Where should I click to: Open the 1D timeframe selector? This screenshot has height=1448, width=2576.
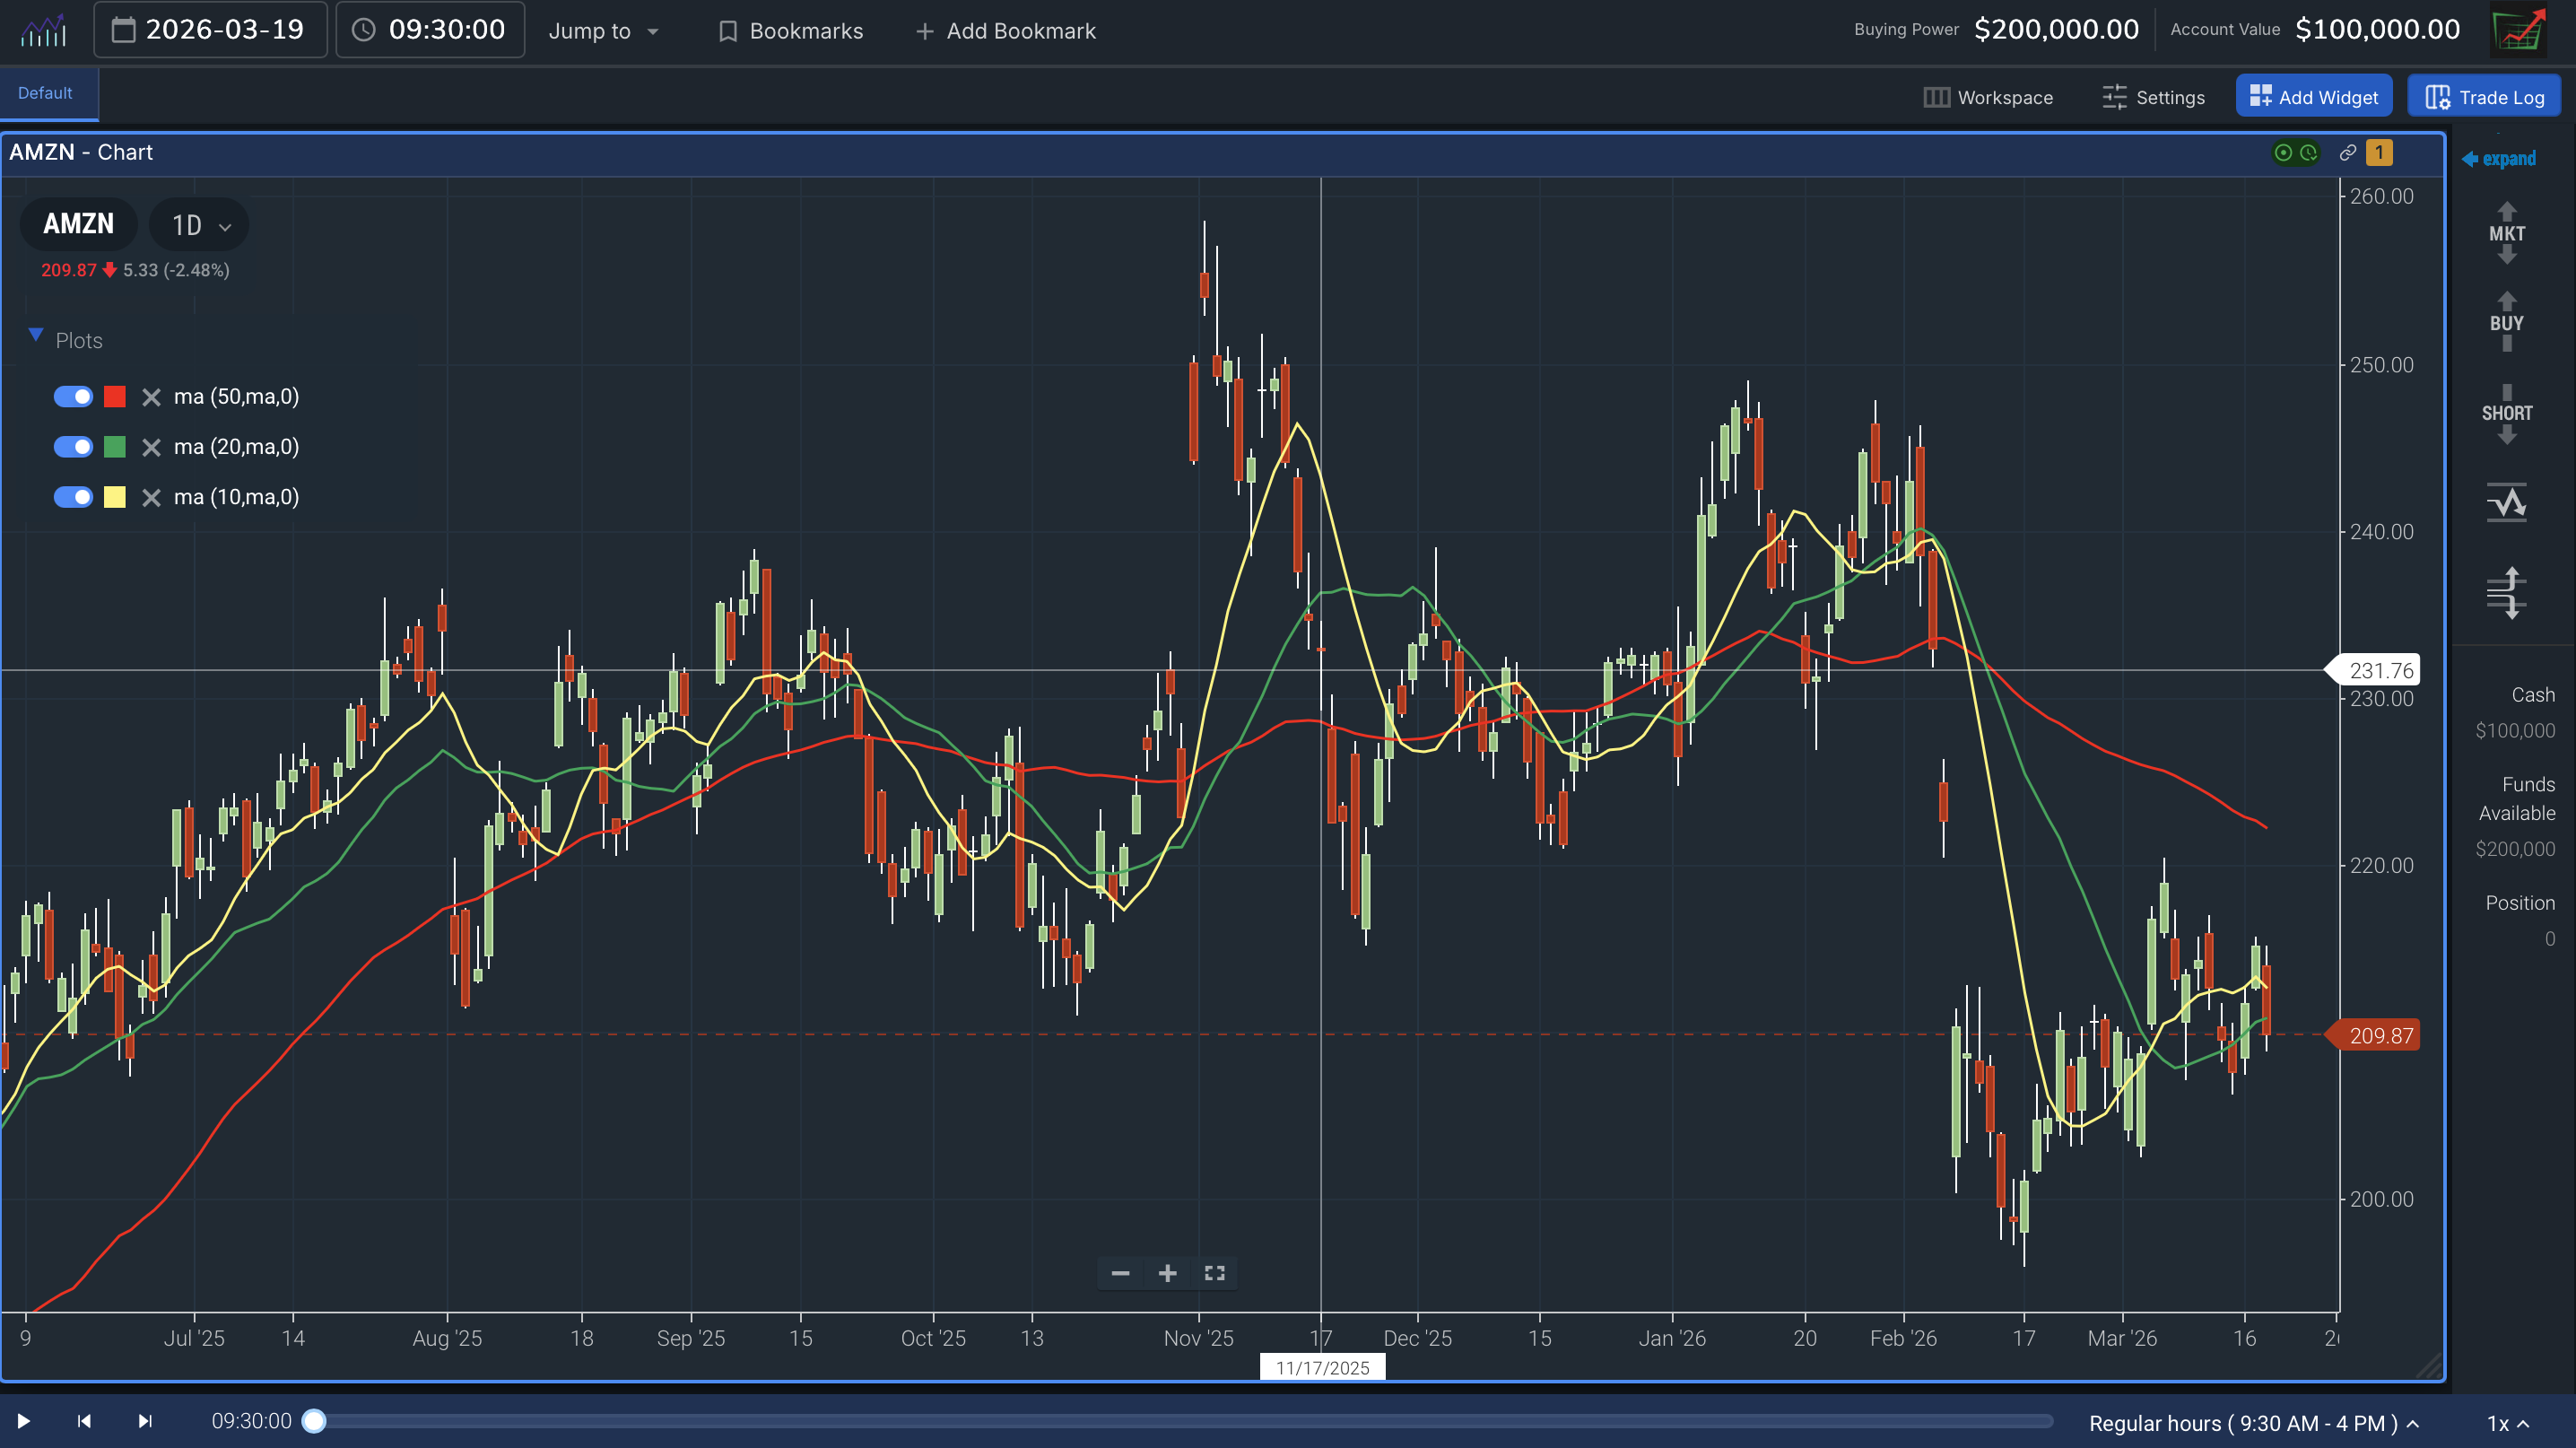pos(197,224)
